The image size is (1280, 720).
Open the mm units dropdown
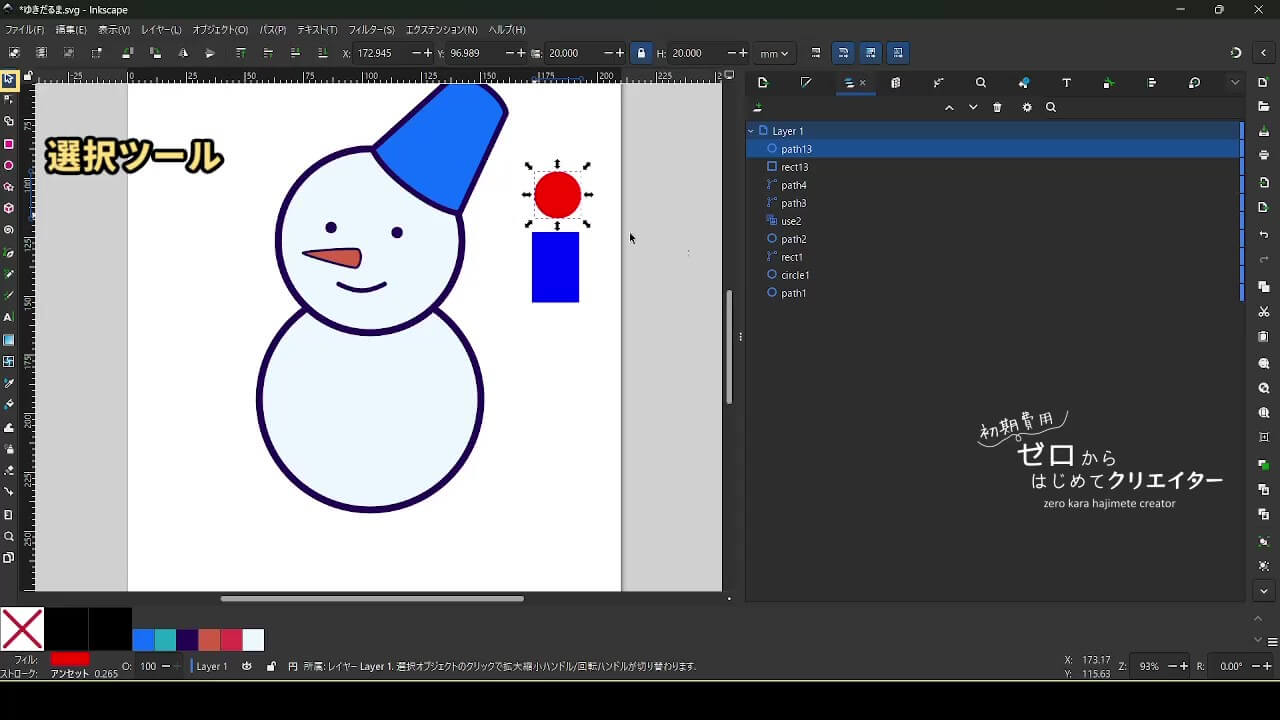[774, 53]
